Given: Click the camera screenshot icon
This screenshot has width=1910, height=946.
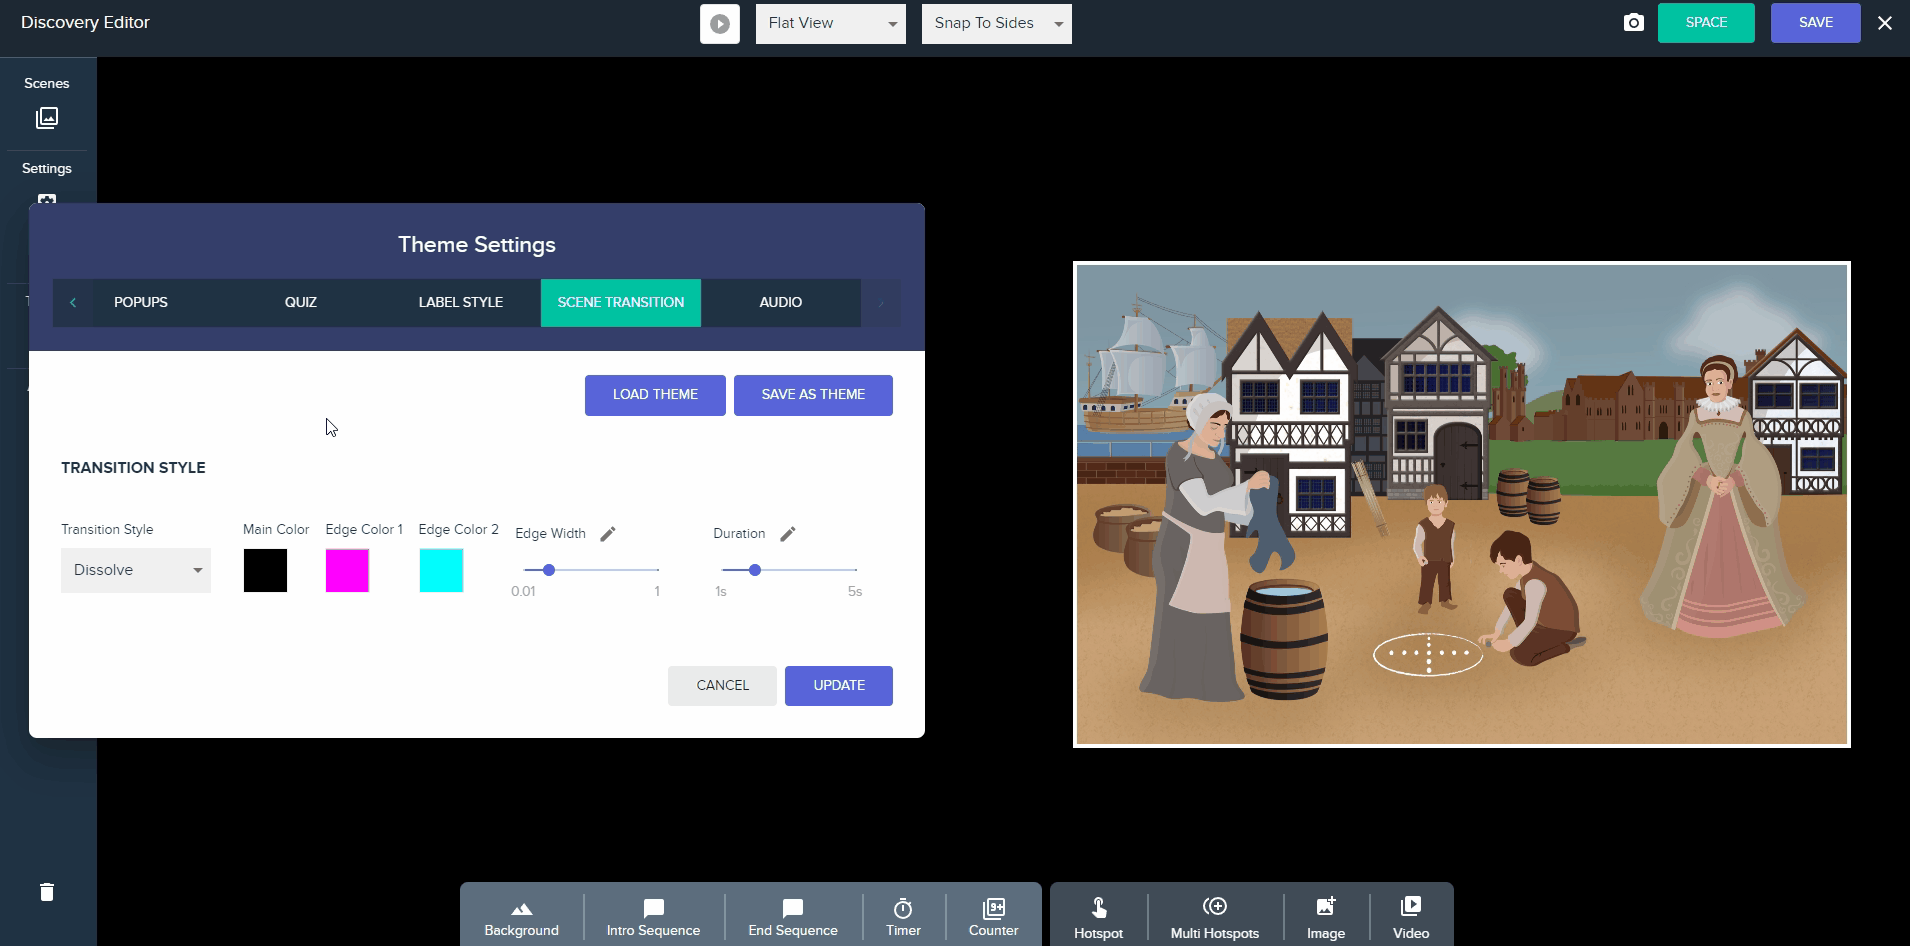Looking at the screenshot, I should coord(1633,23).
